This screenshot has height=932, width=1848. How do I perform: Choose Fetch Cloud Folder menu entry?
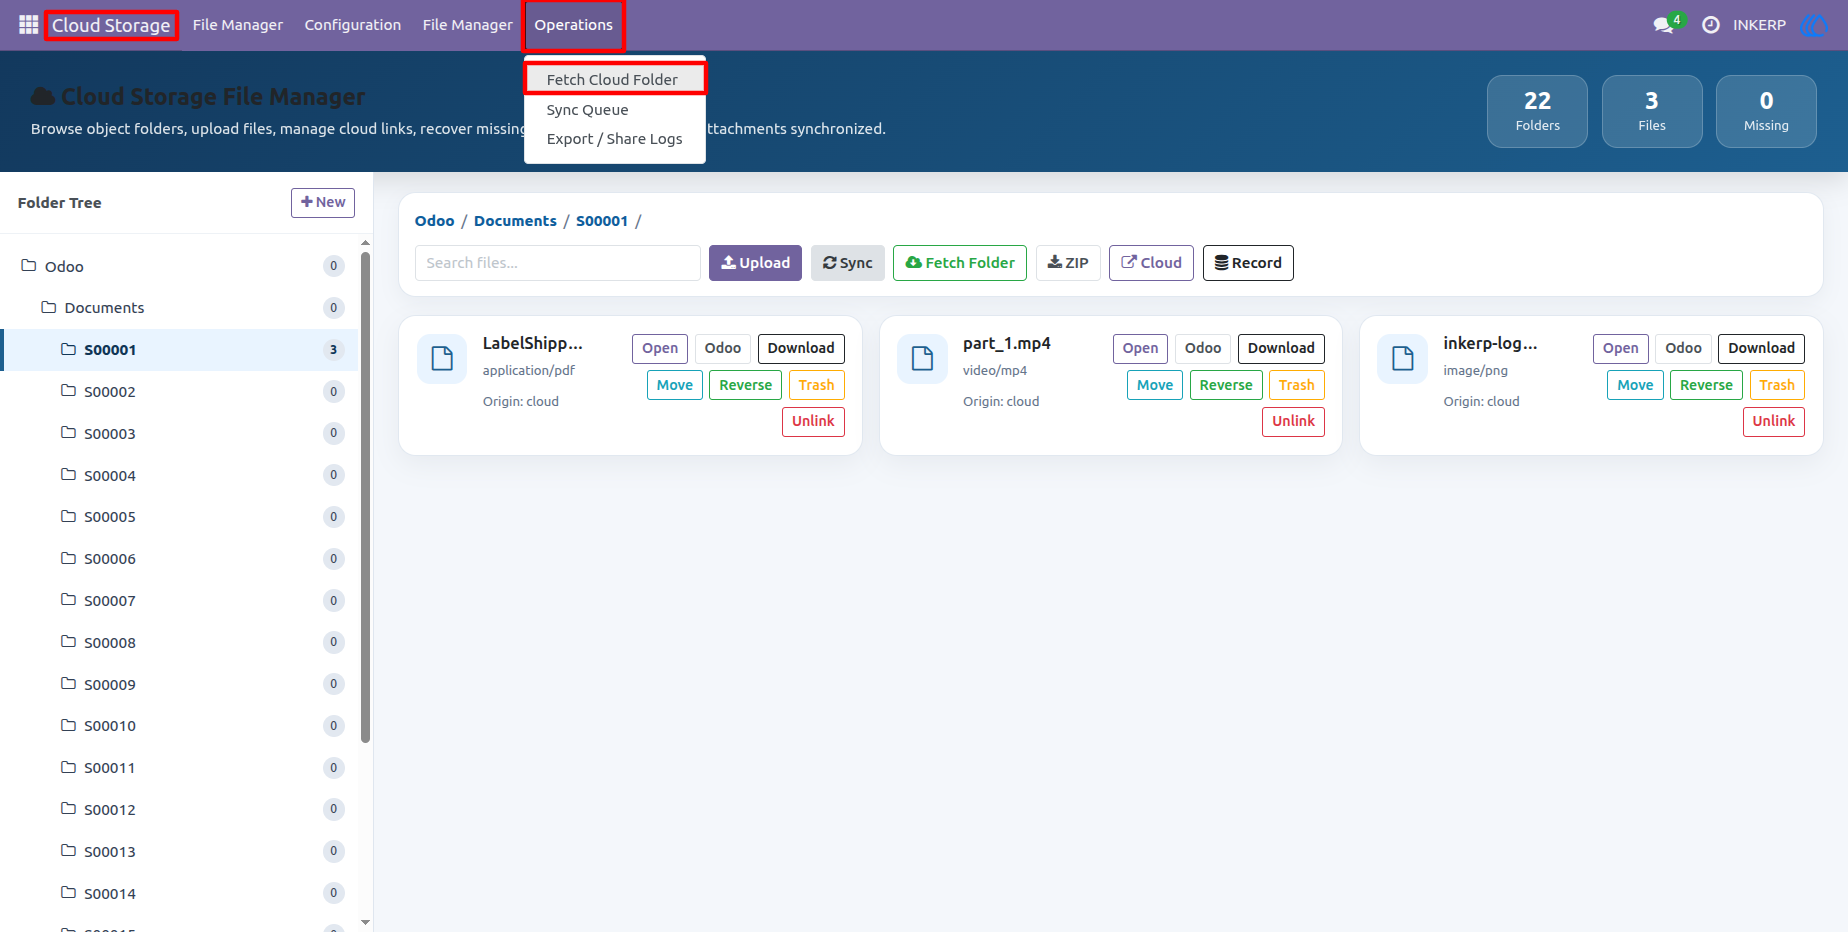click(x=615, y=79)
